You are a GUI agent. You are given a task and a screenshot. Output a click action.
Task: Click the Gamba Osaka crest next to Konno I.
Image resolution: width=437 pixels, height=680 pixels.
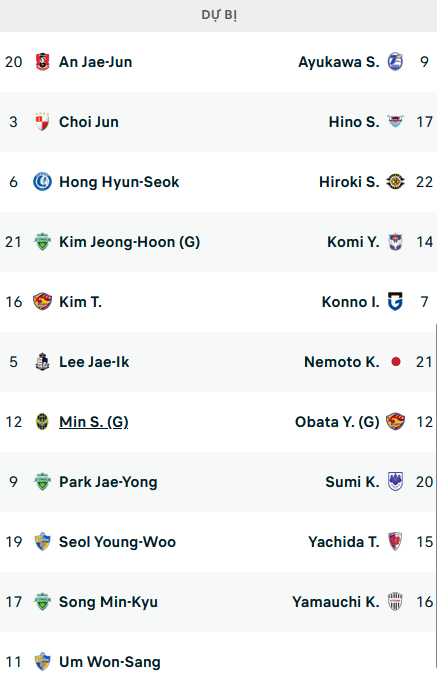point(395,302)
